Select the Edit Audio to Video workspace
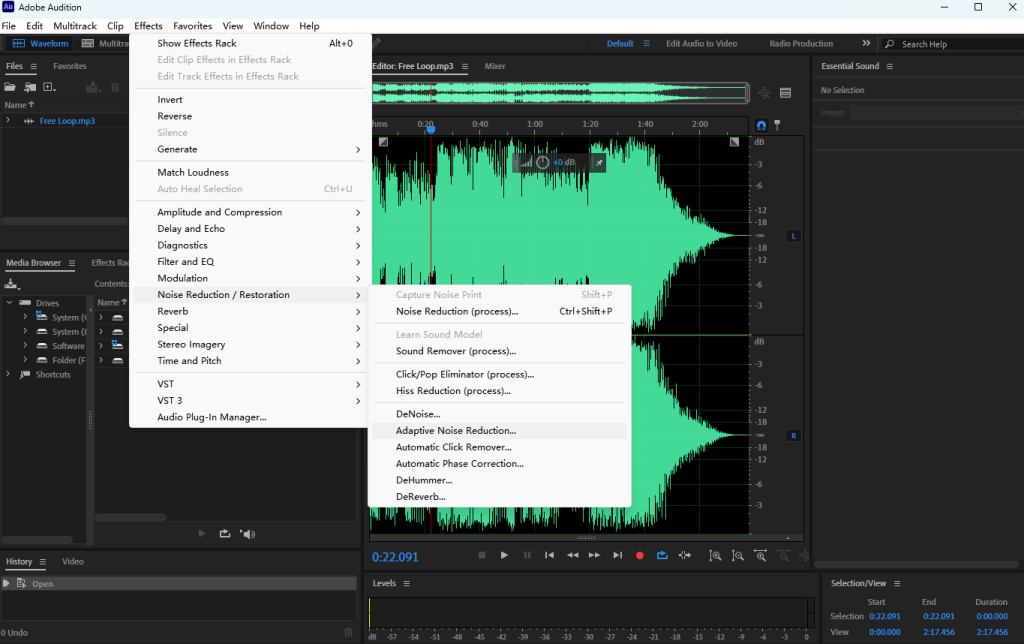The width and height of the screenshot is (1024, 644). 701,44
